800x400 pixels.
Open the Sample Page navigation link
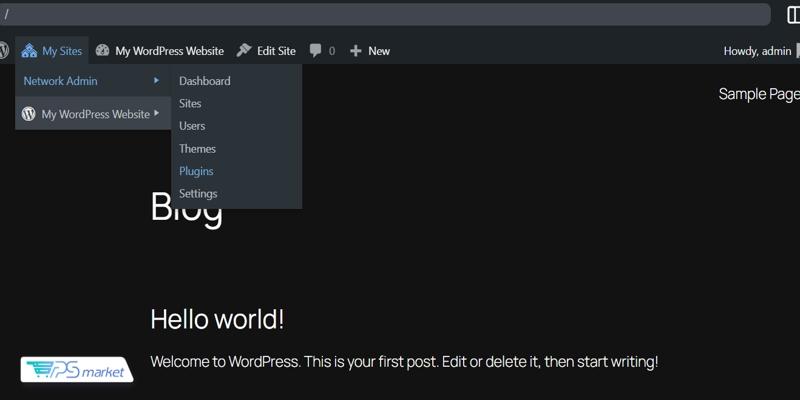(758, 94)
